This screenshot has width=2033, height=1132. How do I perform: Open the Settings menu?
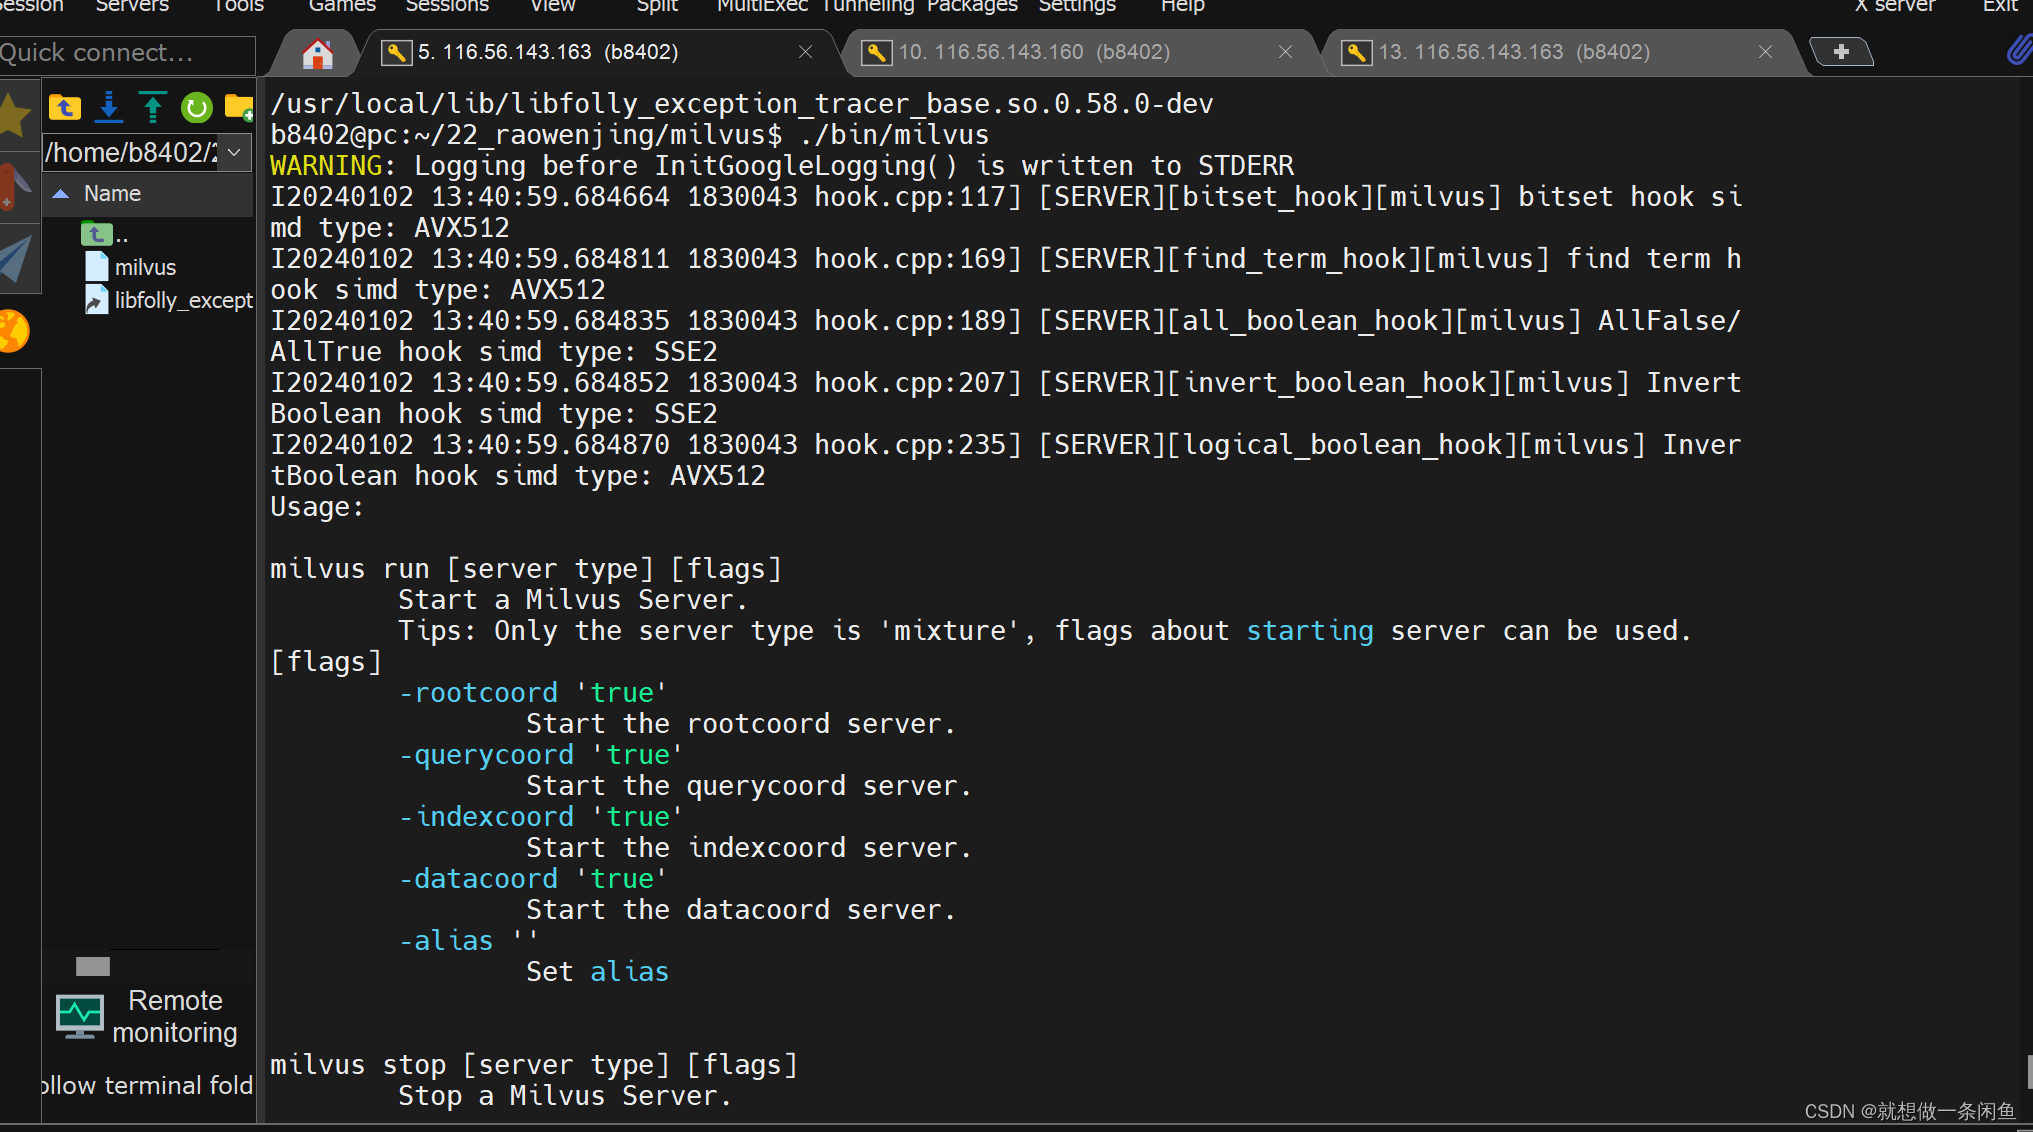coord(1076,6)
